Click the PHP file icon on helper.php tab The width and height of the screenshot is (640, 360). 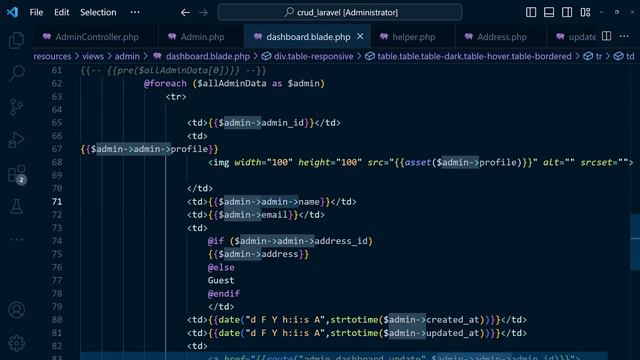tap(384, 36)
